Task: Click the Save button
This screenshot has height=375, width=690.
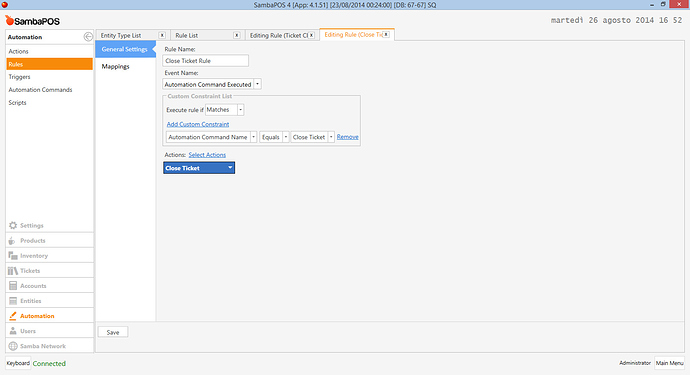Action: [x=113, y=332]
